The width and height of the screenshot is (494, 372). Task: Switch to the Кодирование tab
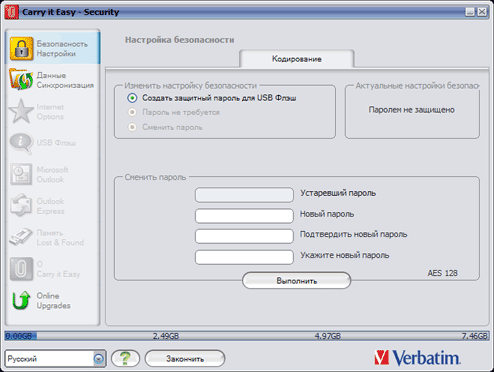click(x=297, y=59)
